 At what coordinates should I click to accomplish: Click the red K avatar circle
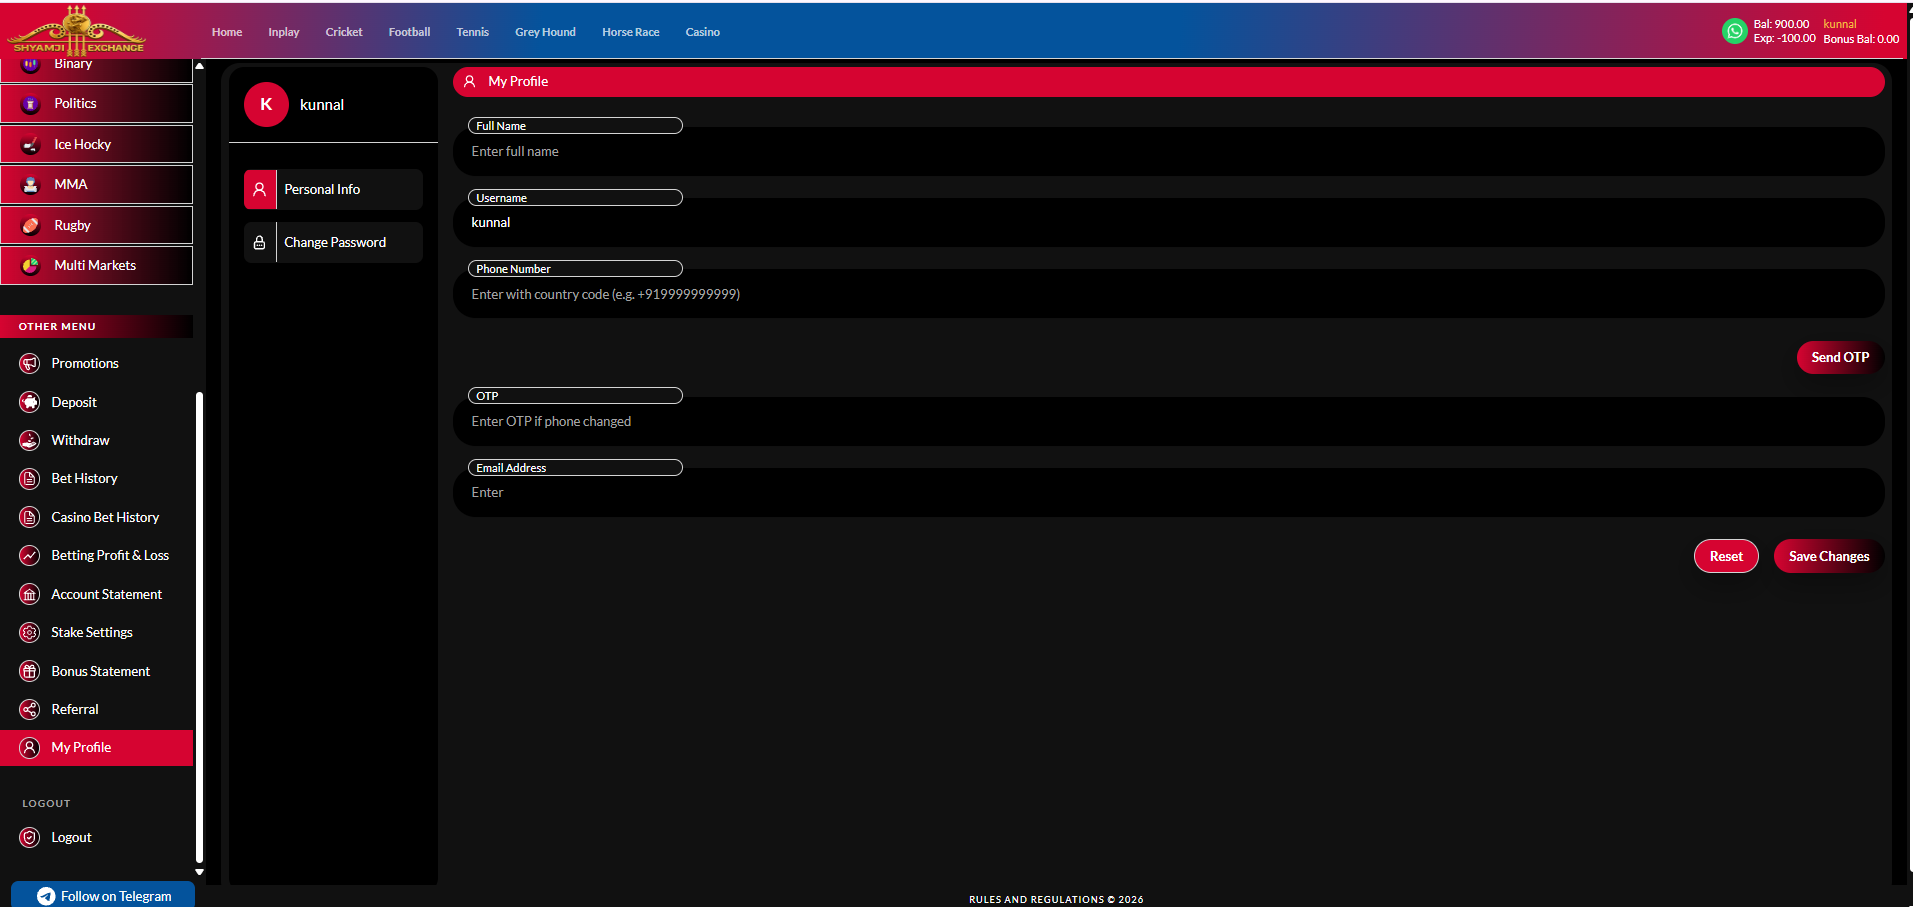(x=266, y=104)
